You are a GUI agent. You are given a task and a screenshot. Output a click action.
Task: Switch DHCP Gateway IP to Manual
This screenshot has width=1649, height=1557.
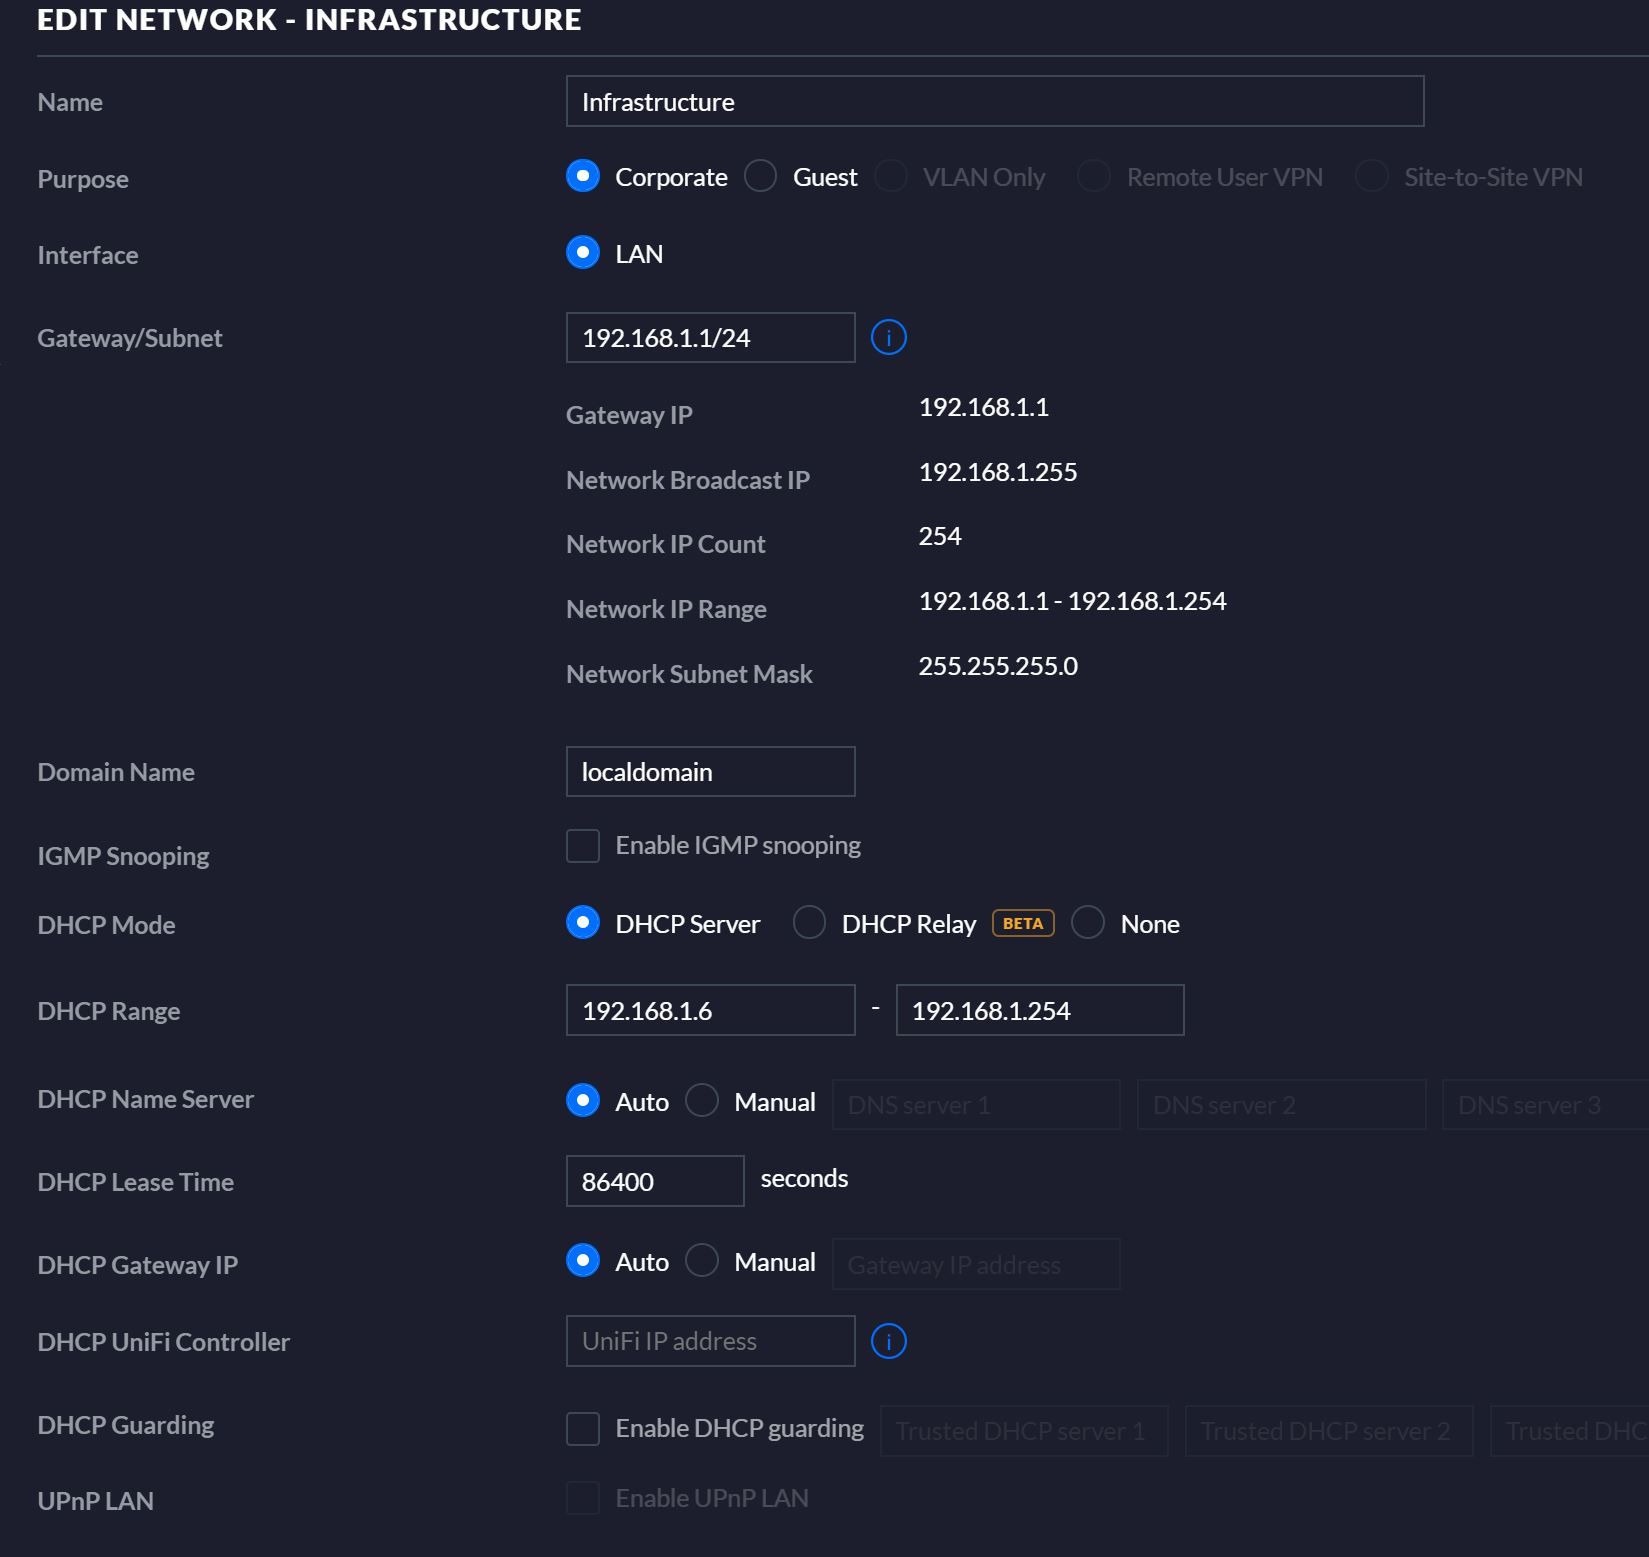[702, 1261]
